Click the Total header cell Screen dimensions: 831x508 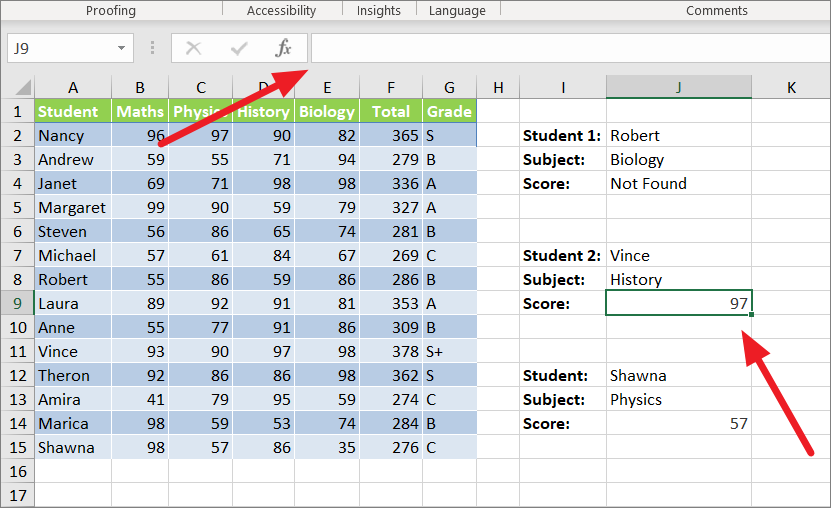(391, 111)
